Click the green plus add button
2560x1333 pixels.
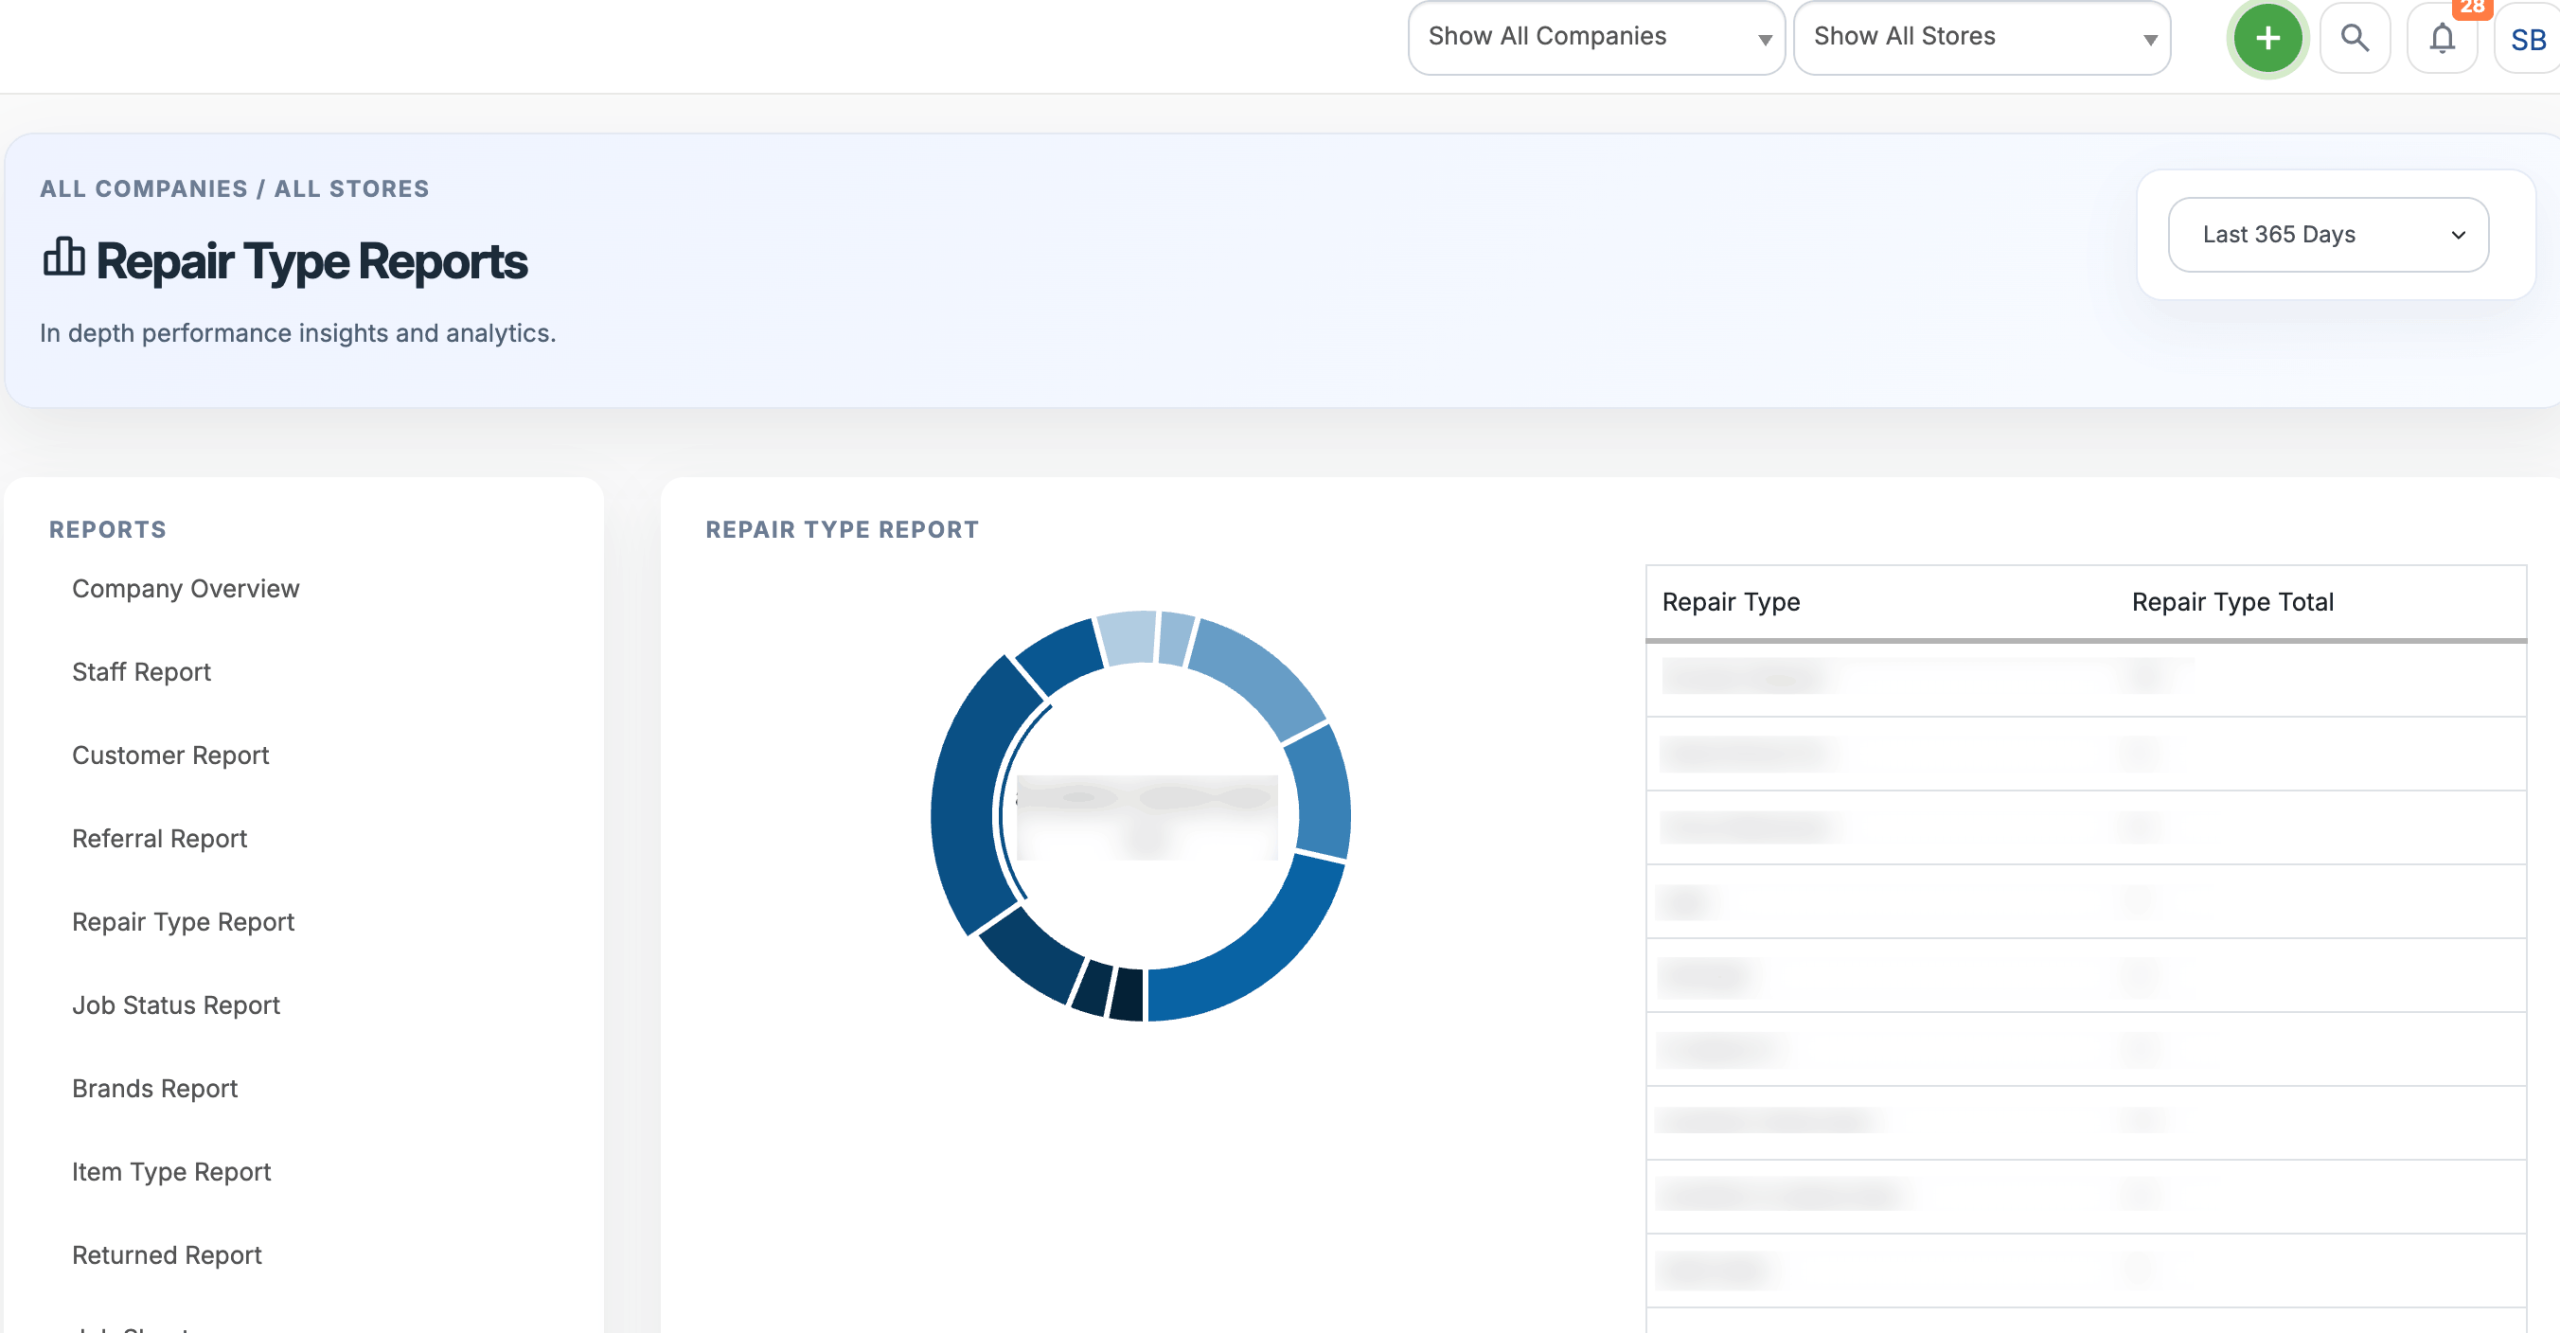[2267, 39]
